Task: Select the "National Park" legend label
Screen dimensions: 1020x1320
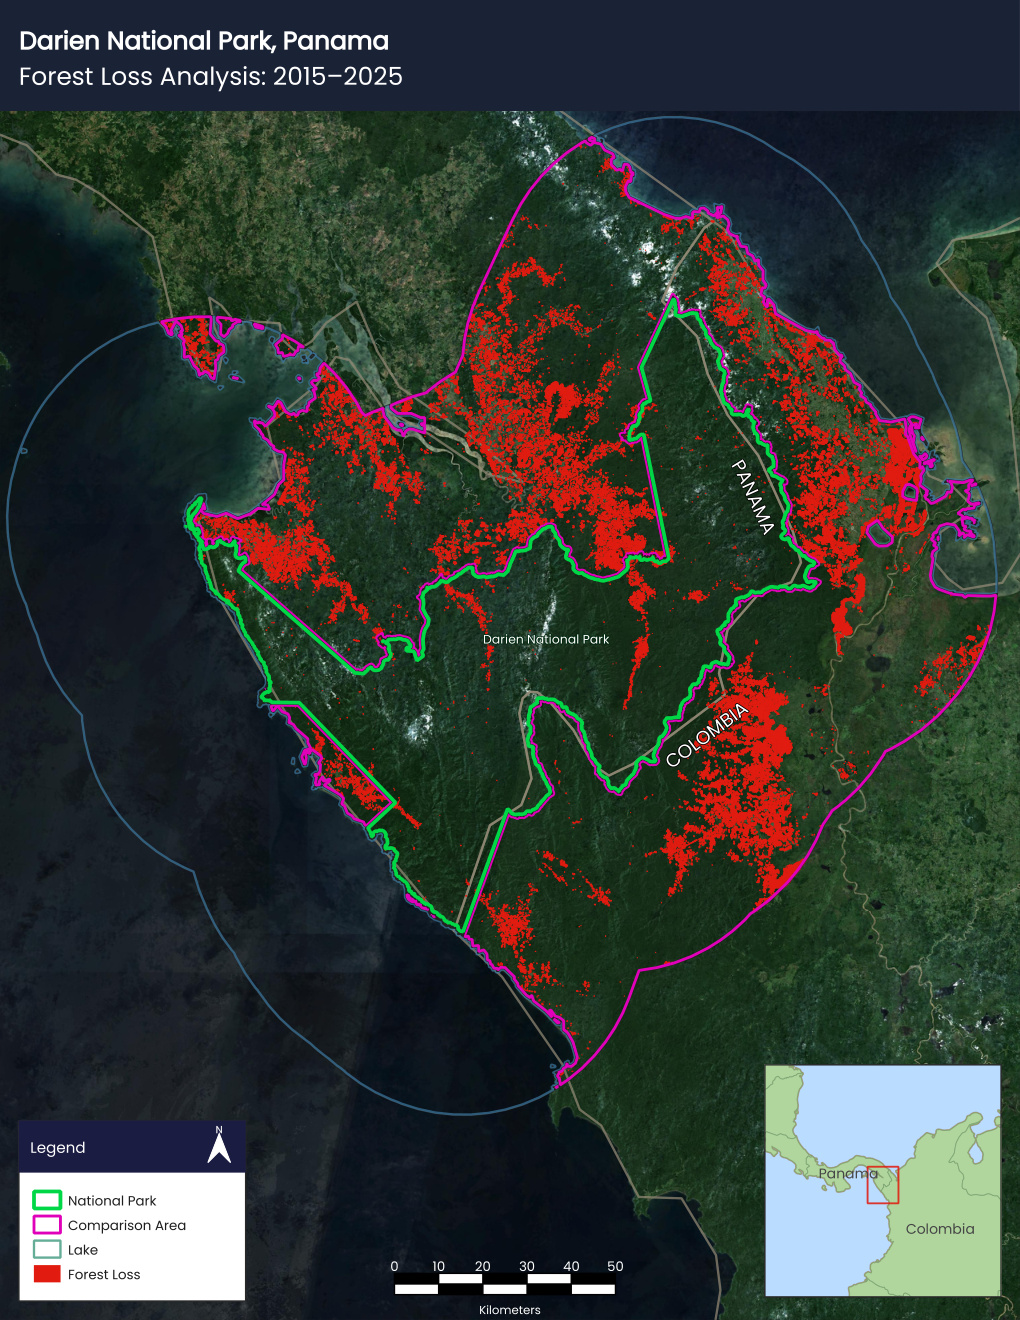Action: (x=112, y=1201)
